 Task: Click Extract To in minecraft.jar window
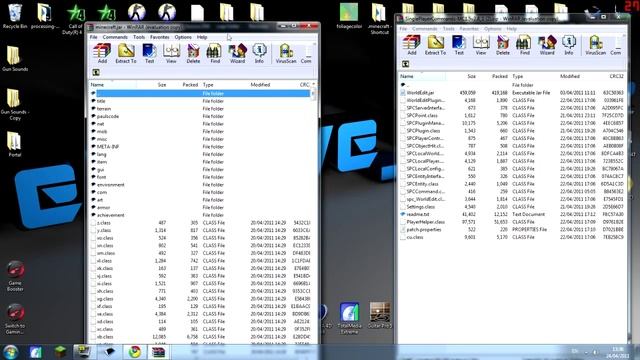pos(126,53)
